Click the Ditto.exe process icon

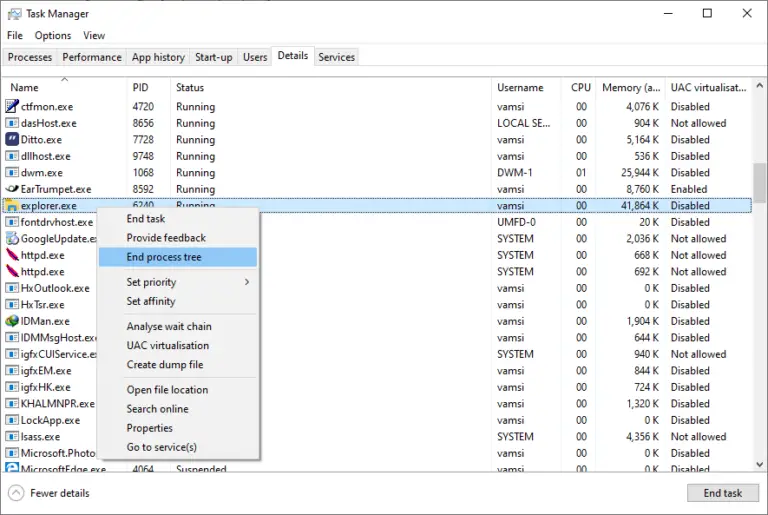coord(13,140)
